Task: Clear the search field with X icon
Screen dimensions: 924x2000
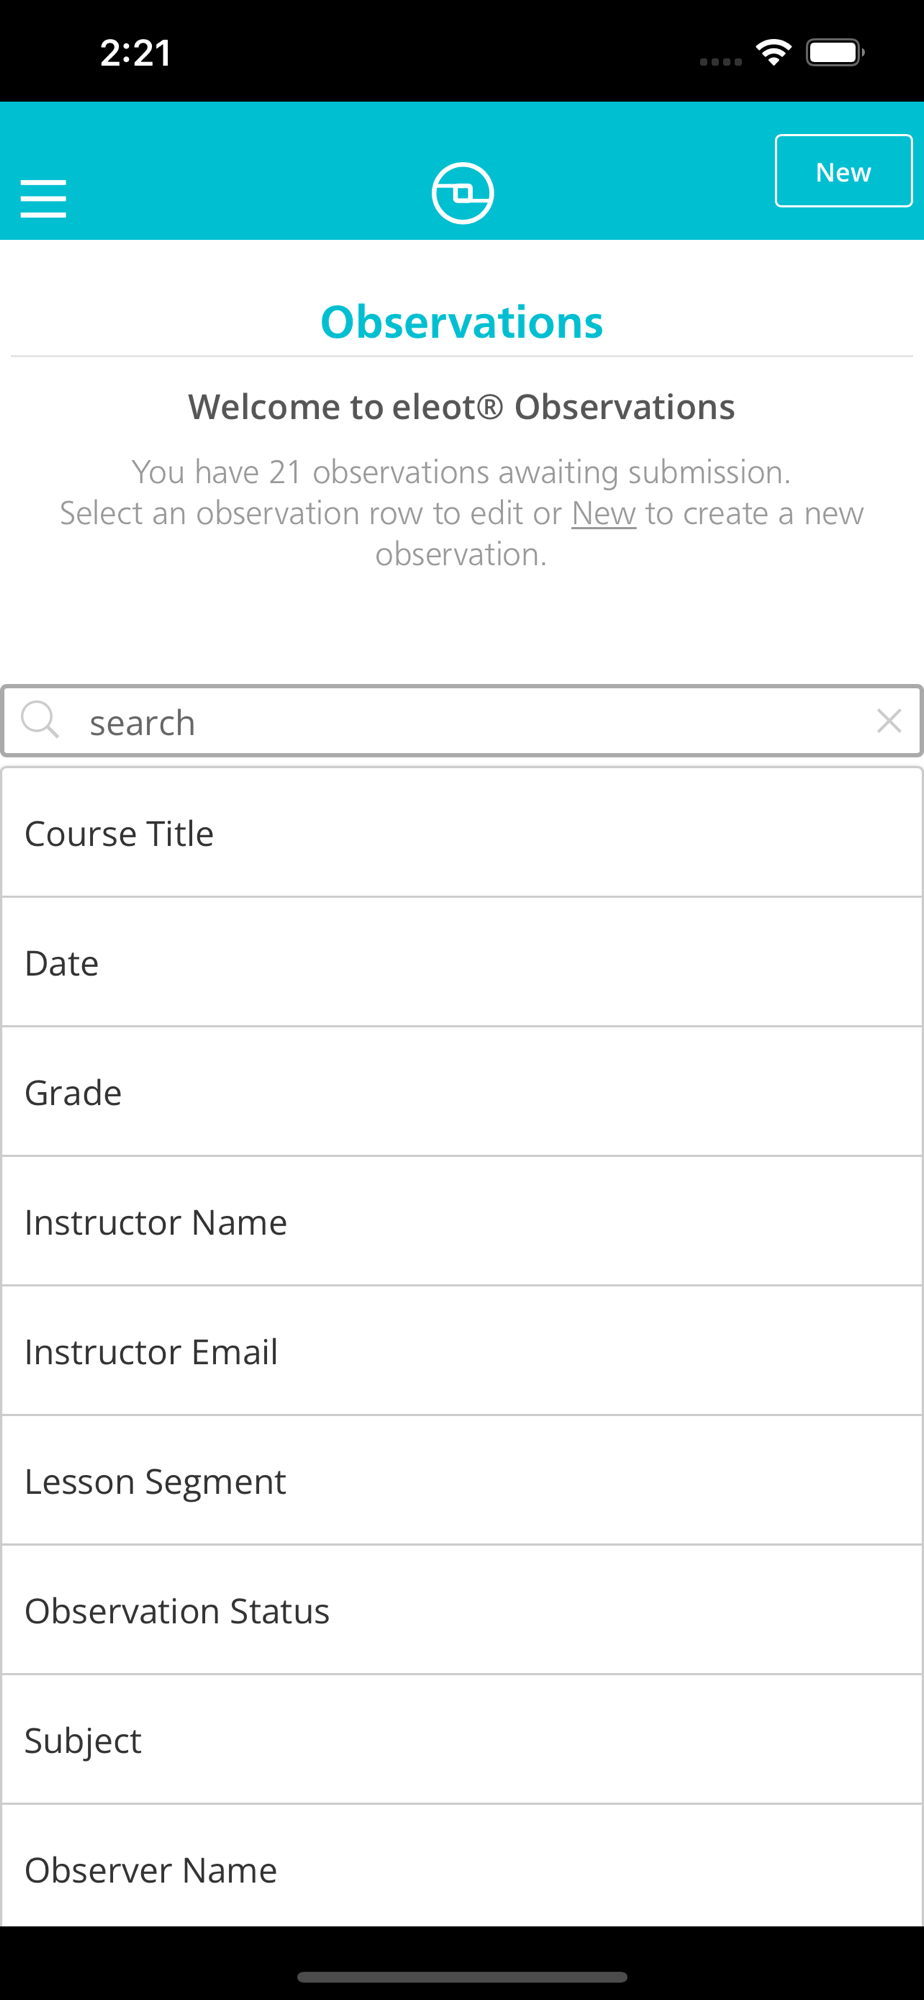Action: click(x=888, y=720)
